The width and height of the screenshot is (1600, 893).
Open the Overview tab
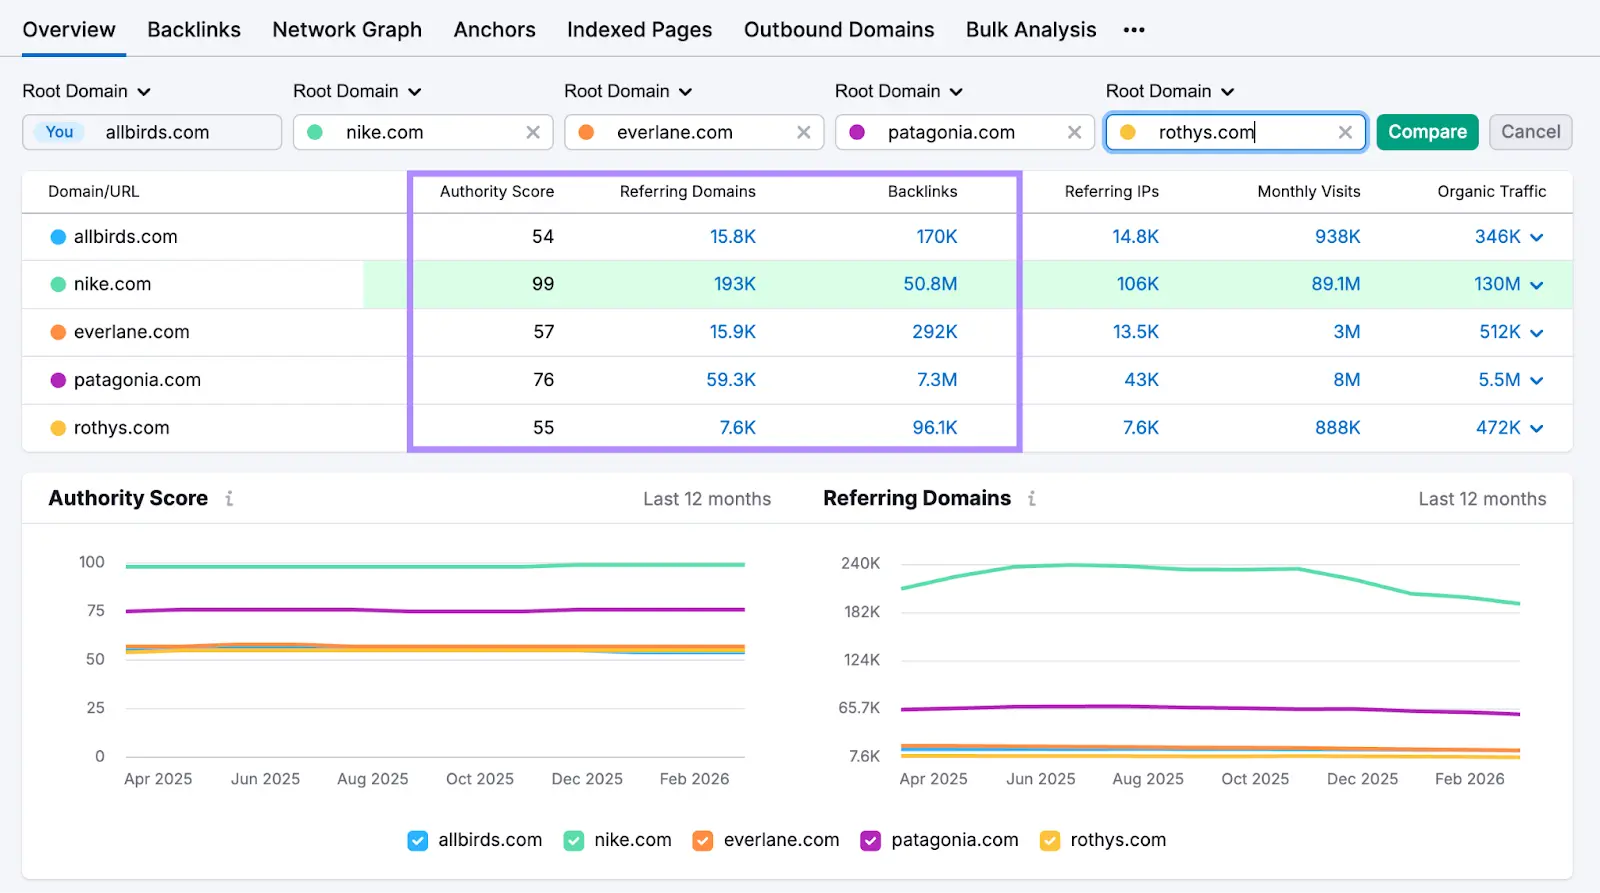[x=69, y=30]
